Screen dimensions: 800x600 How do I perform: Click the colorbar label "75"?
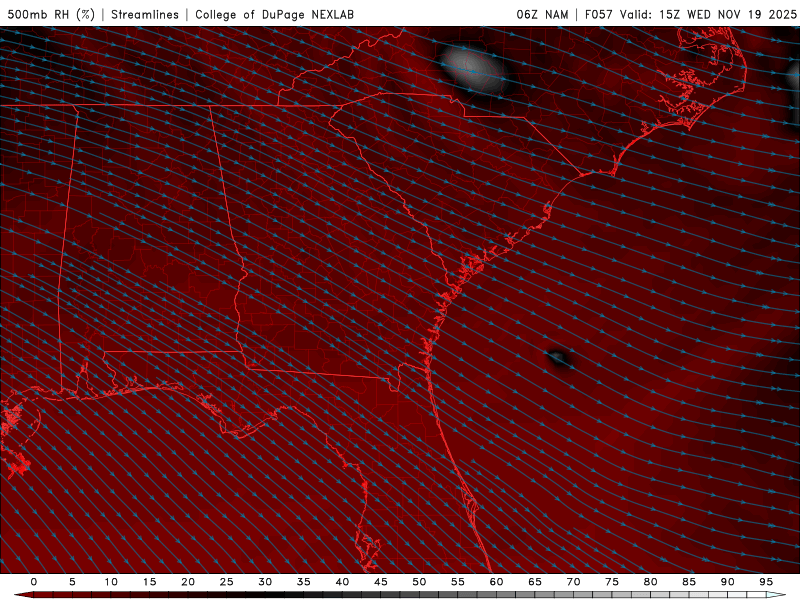click(x=612, y=582)
